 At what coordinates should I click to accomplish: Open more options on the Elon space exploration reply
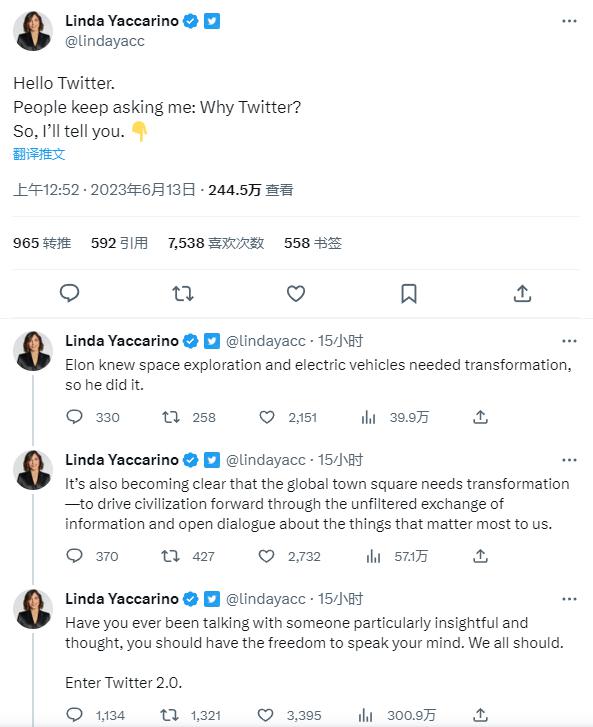pyautogui.click(x=569, y=341)
